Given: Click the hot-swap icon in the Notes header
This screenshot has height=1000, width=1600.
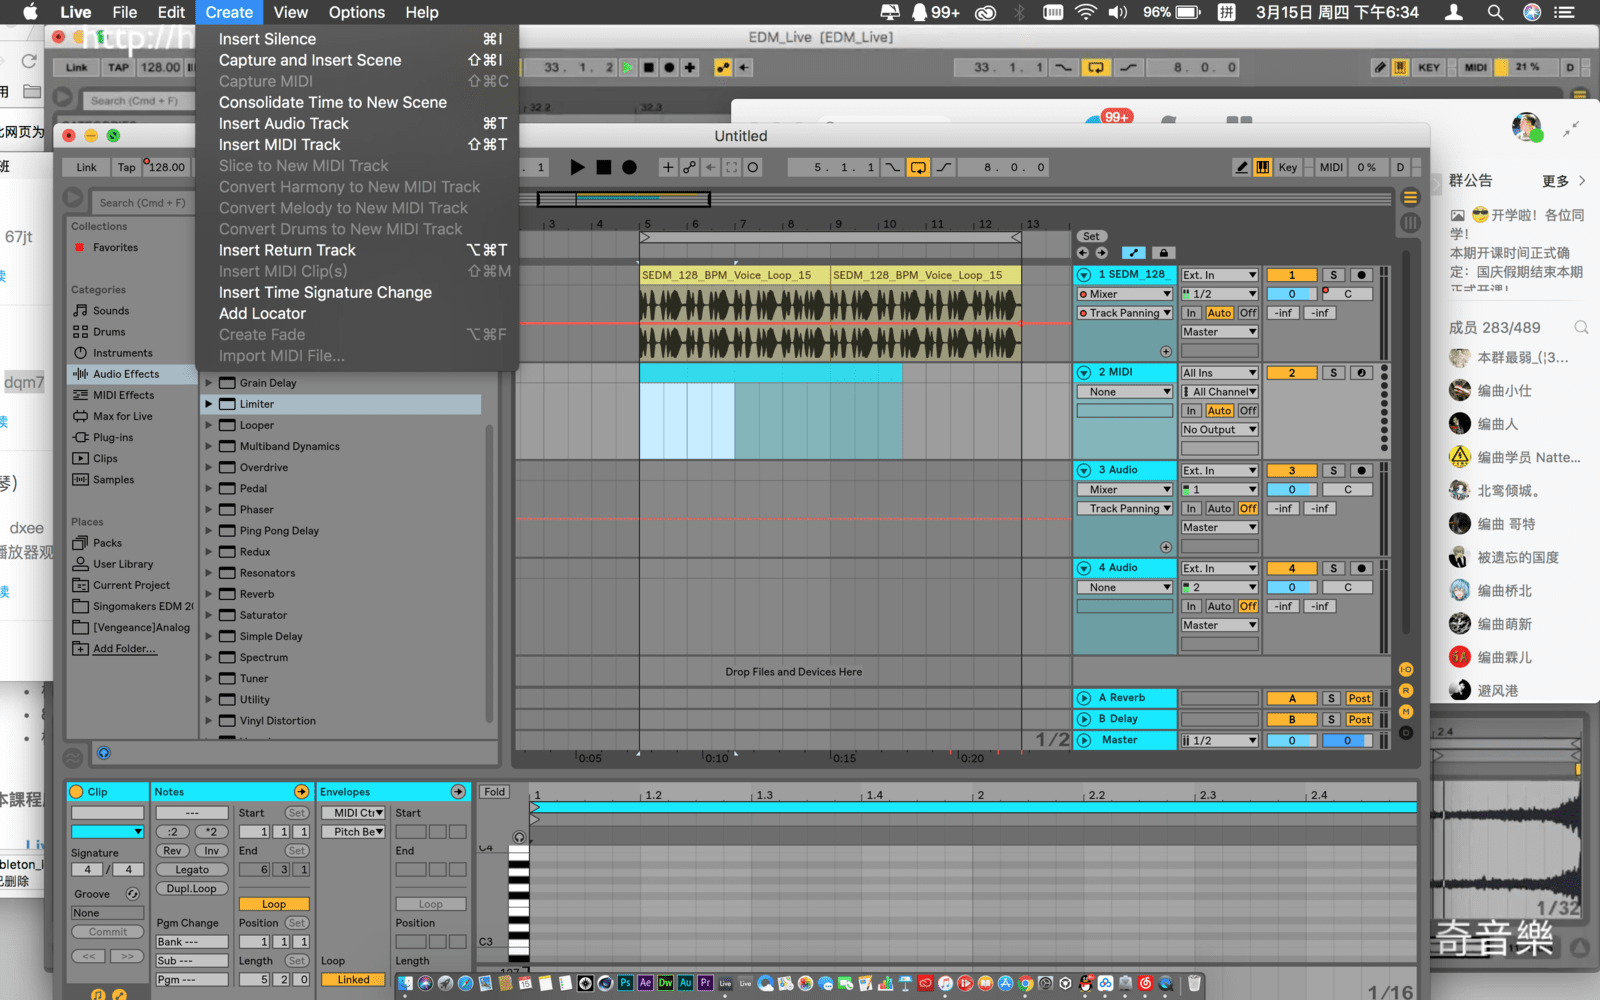Looking at the screenshot, I should point(301,791).
